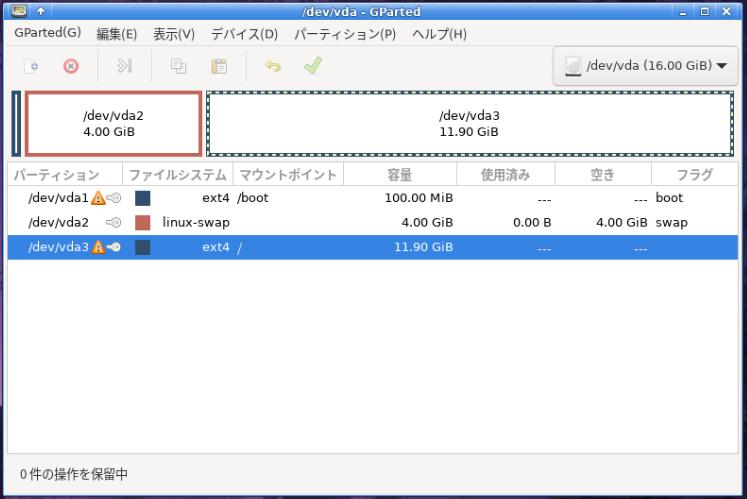Viewport: 747px width, 499px height.
Task: Click the ファイルシステム column header
Action: click(x=178, y=174)
